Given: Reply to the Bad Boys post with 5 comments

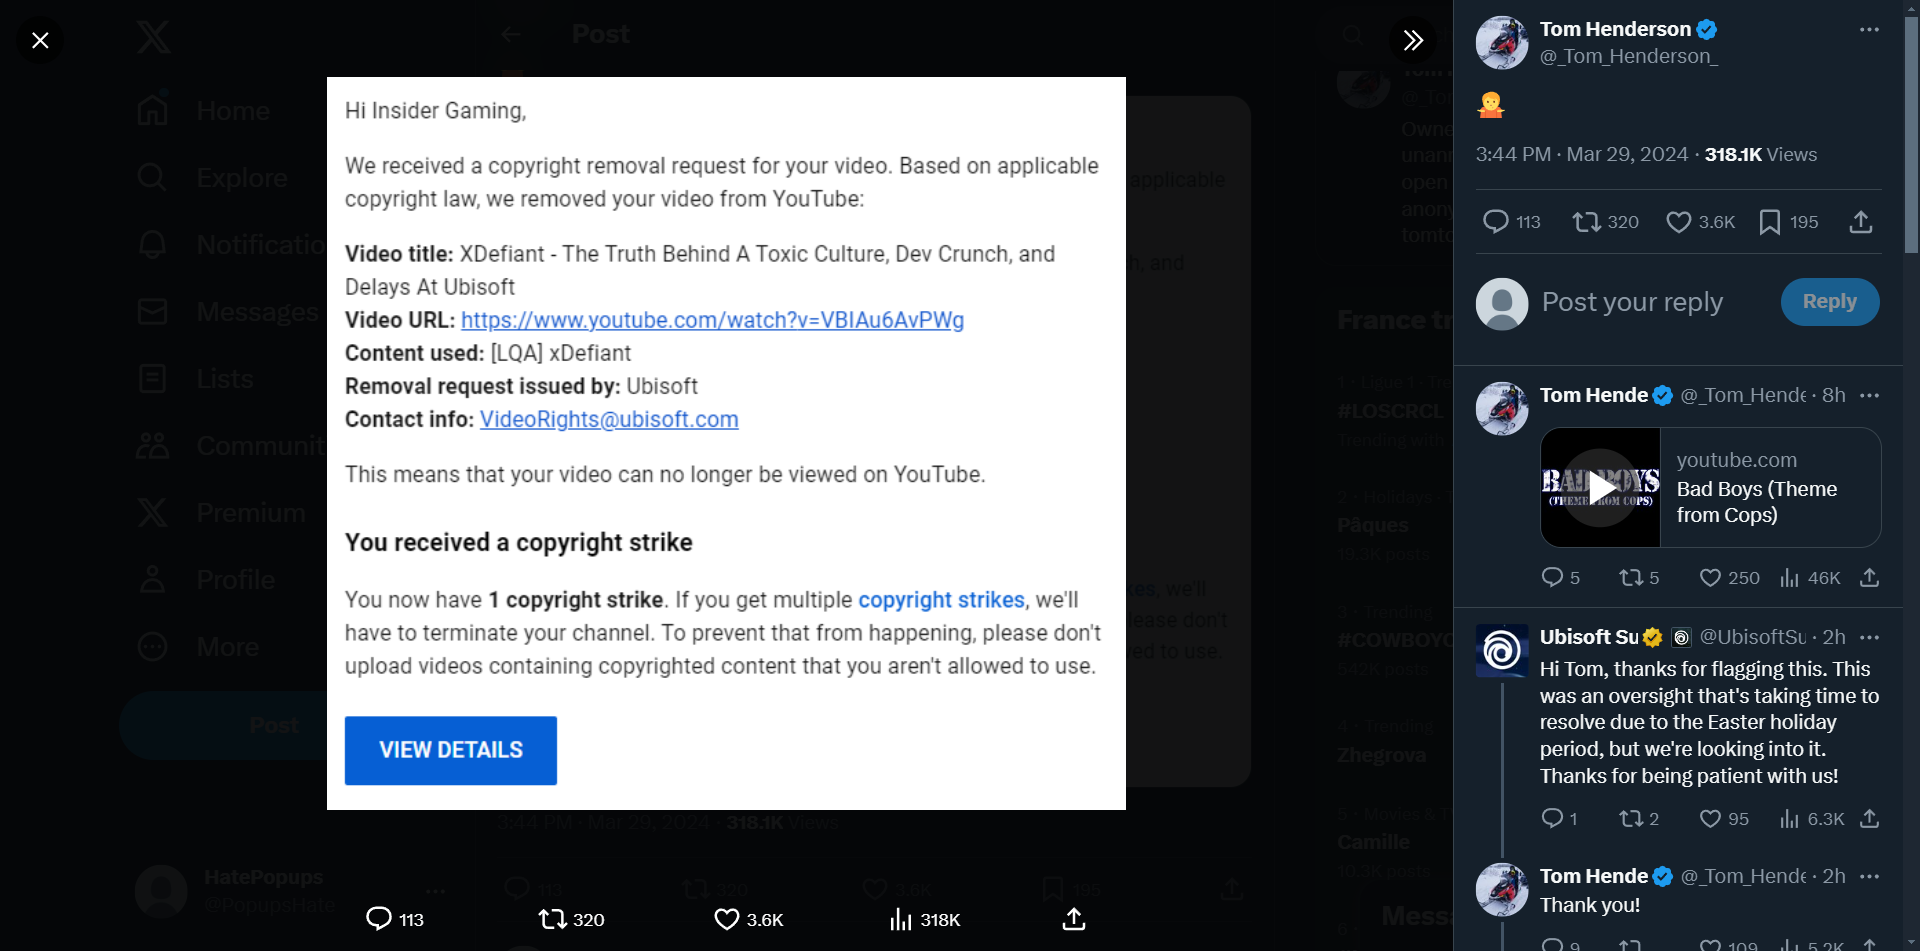Looking at the screenshot, I should (1560, 578).
